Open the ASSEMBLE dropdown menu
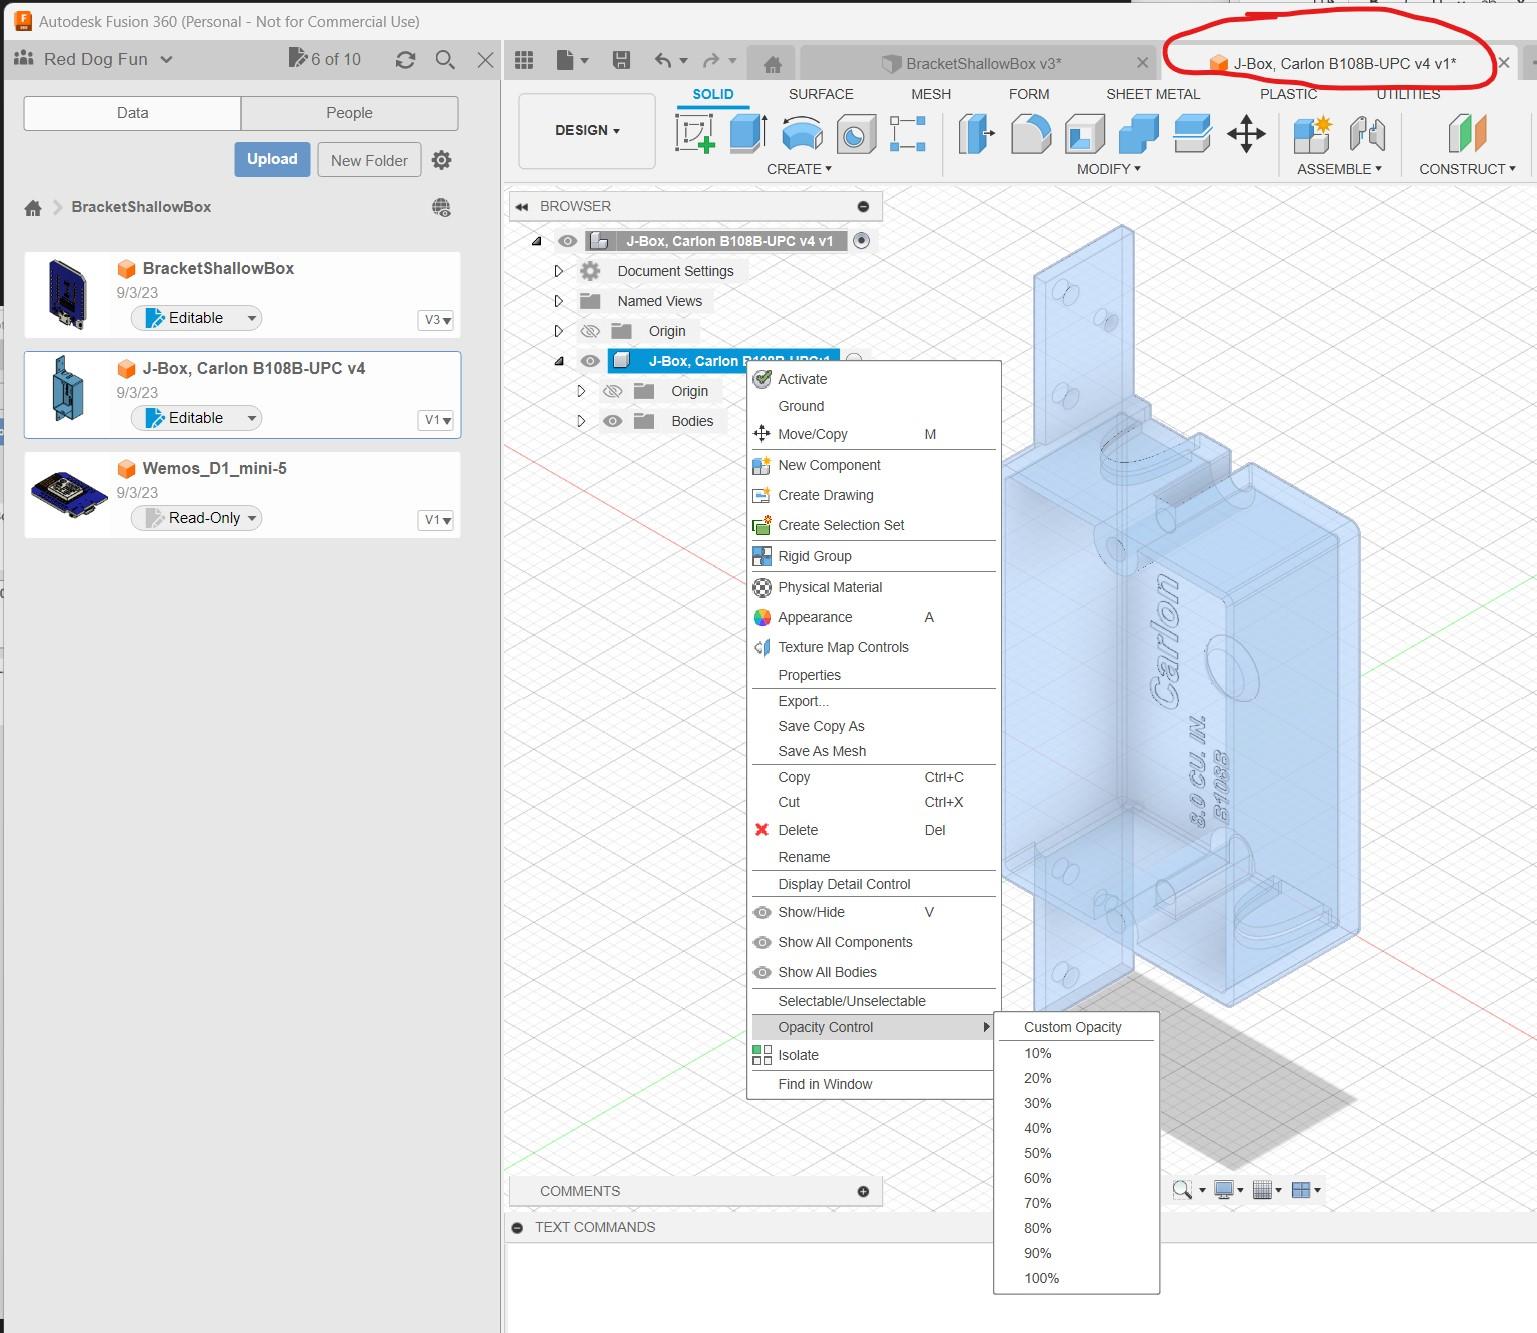Viewport: 1537px width, 1333px height. 1339,169
